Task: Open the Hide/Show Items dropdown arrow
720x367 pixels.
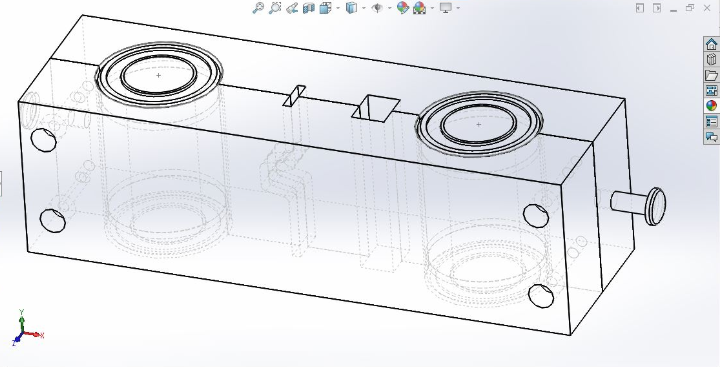Action: (x=389, y=8)
